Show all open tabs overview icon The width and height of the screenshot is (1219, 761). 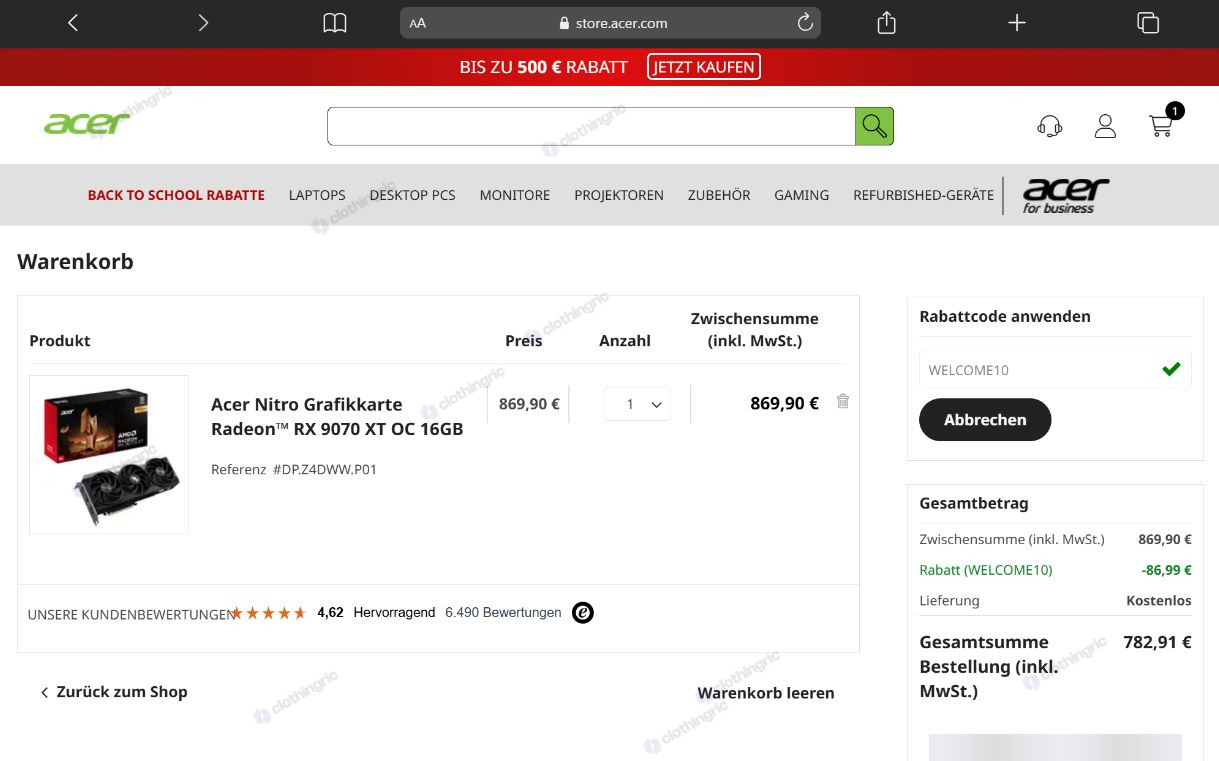point(1148,23)
